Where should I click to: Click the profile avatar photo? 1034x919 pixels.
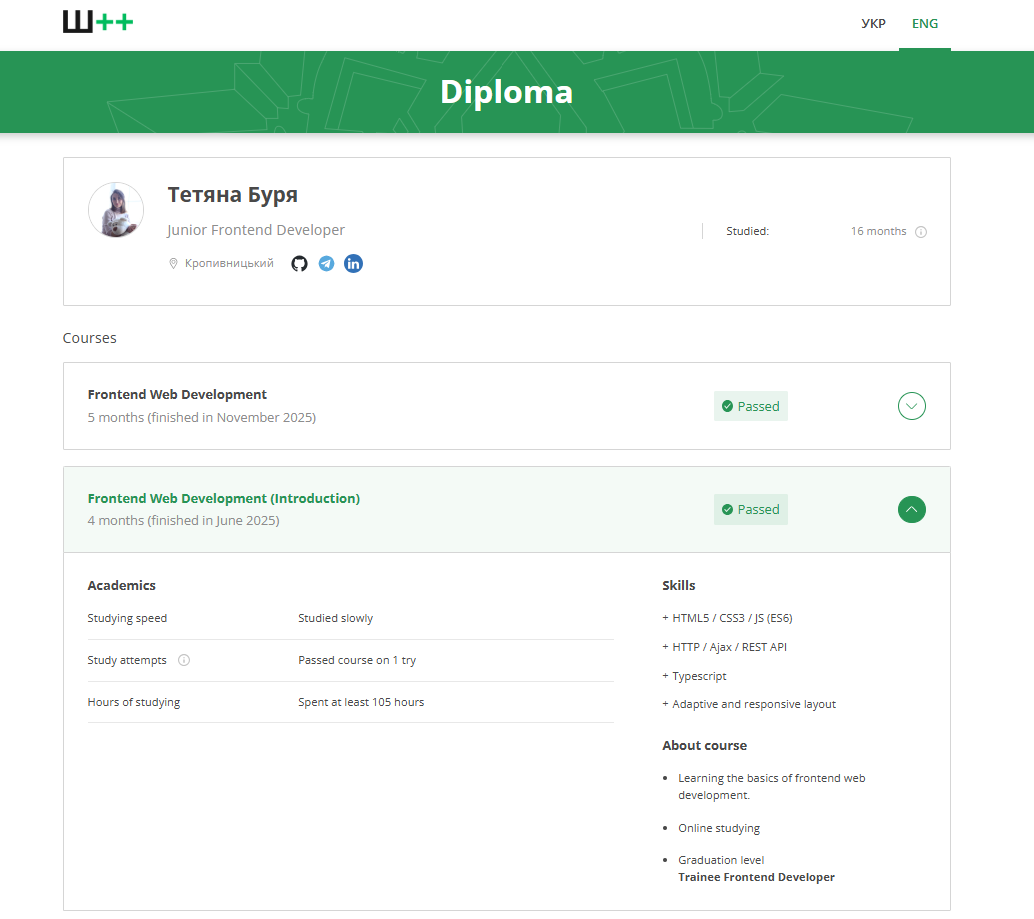(116, 210)
